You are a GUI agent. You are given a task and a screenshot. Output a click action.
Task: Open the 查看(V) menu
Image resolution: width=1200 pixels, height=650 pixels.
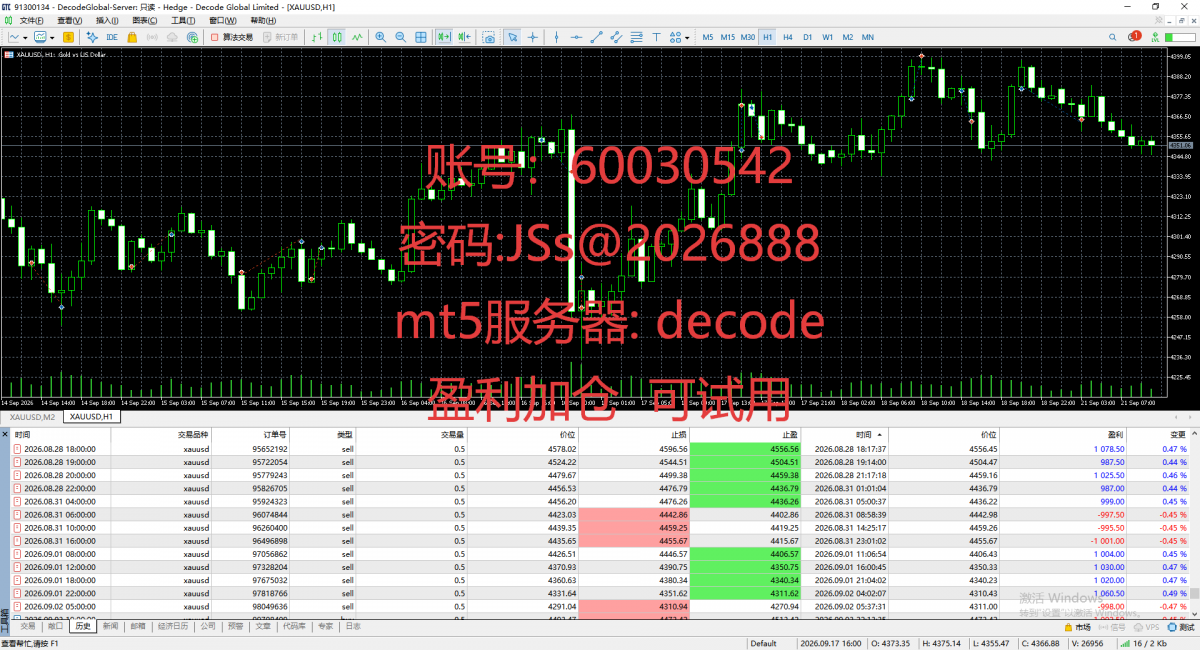[70, 20]
